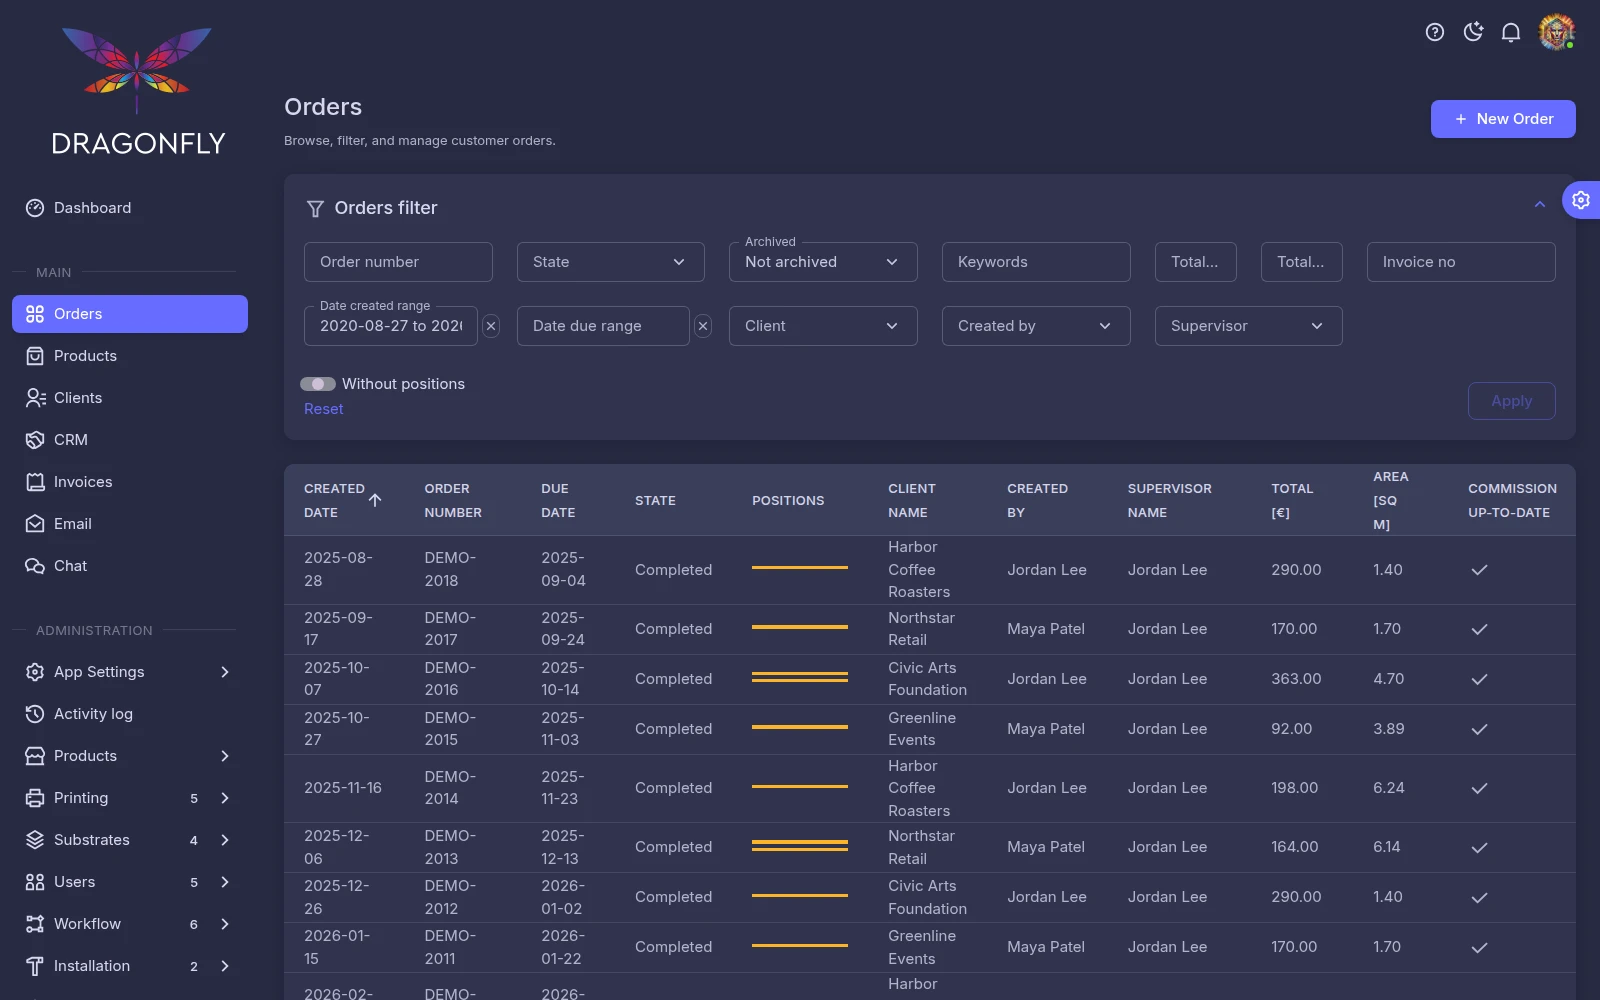Click the Order number input field

coord(398,262)
